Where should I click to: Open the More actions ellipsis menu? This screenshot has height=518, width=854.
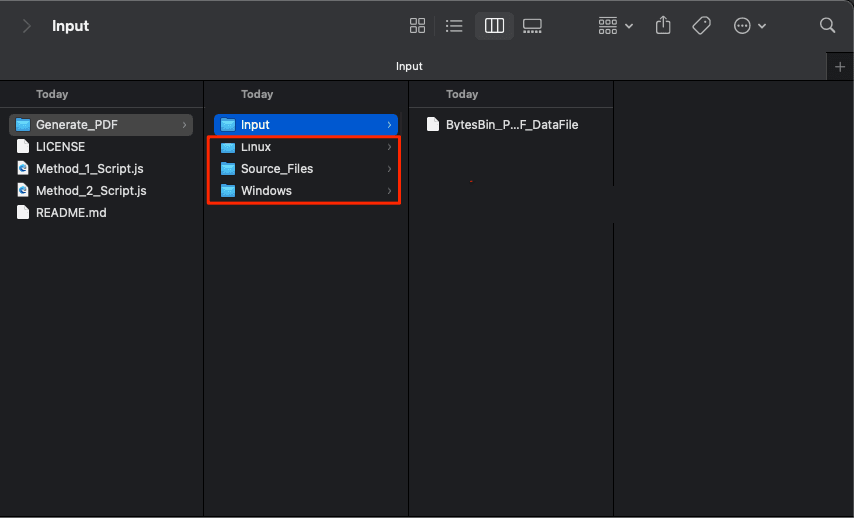pyautogui.click(x=750, y=26)
